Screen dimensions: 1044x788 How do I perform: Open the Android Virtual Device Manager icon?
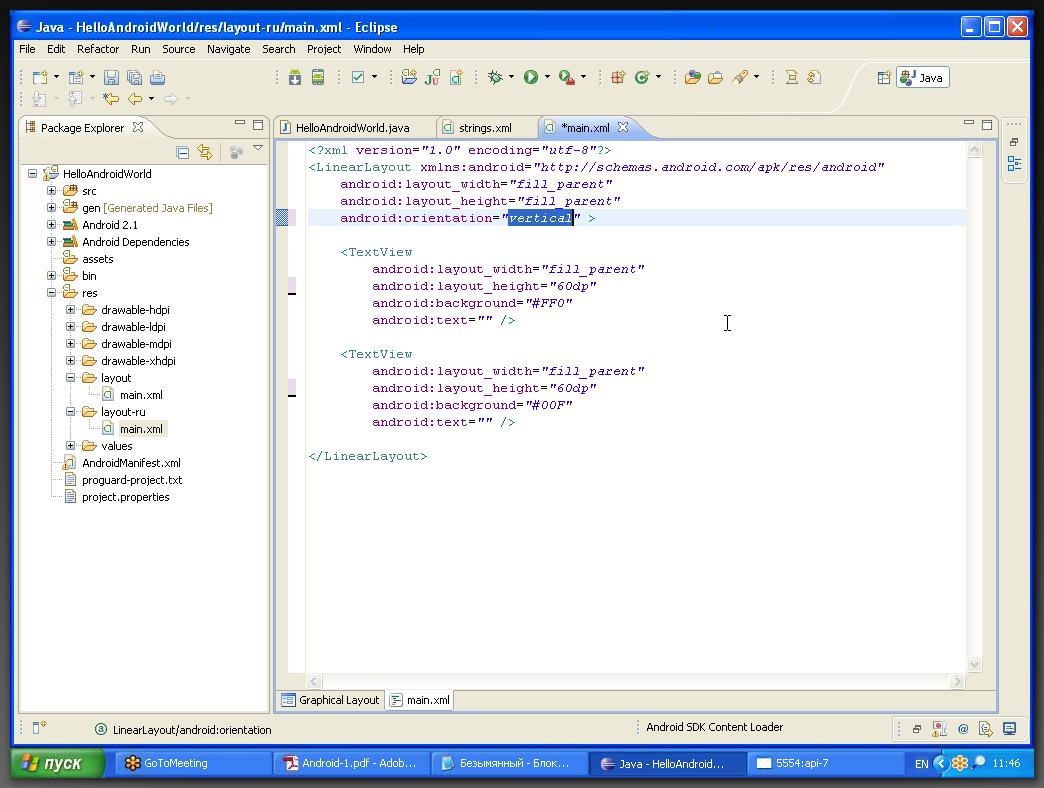(318, 77)
